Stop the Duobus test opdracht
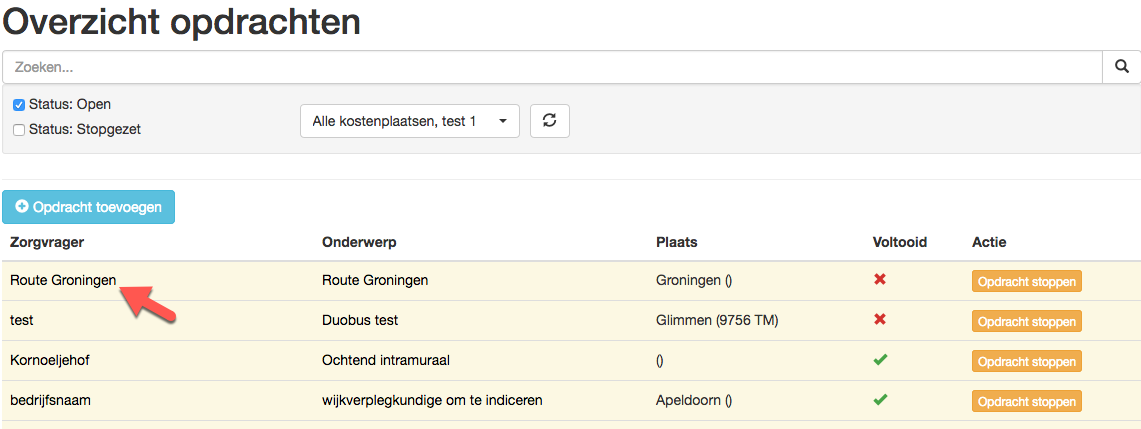The image size is (1141, 429). click(1027, 321)
